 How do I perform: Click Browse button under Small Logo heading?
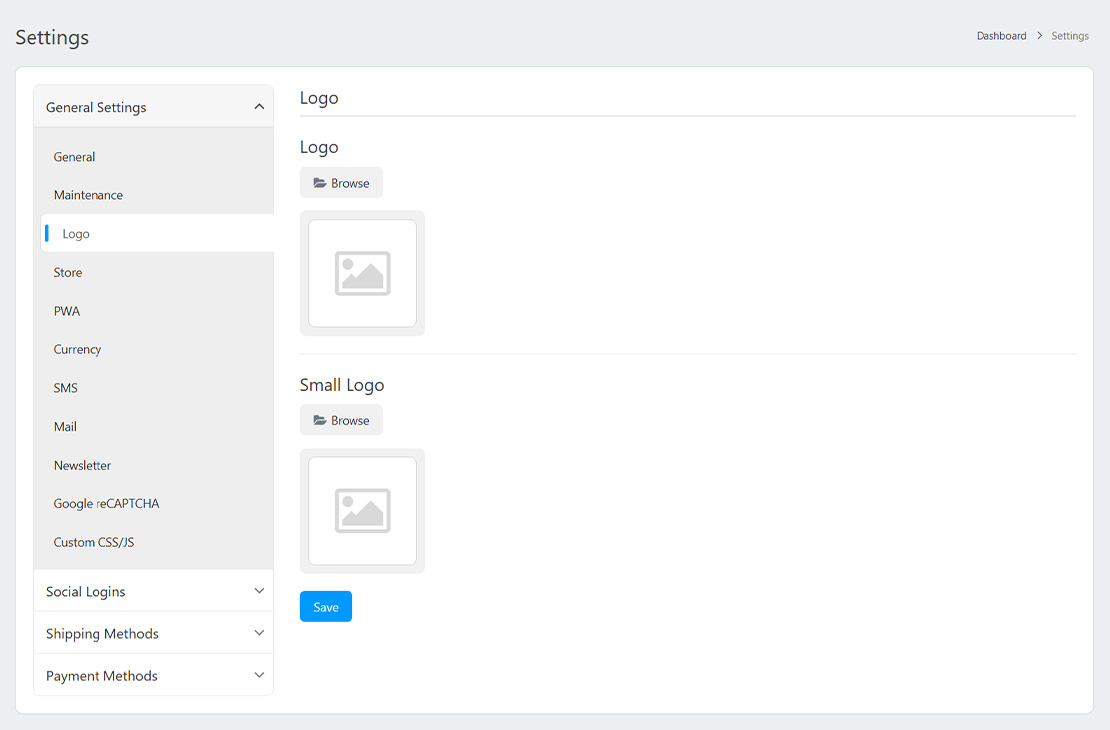(341, 421)
